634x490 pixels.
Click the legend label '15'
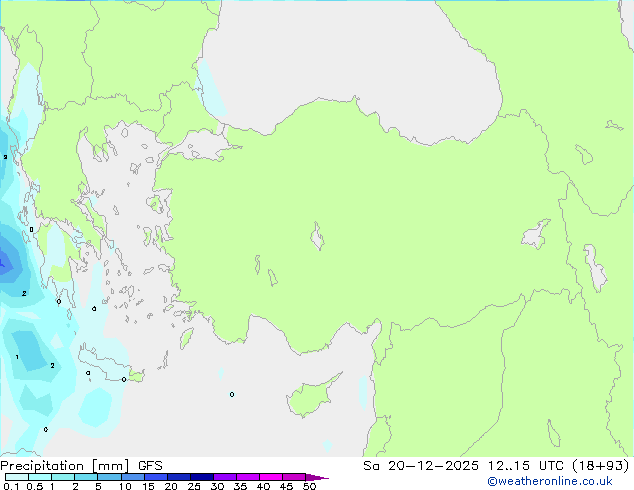point(148,486)
